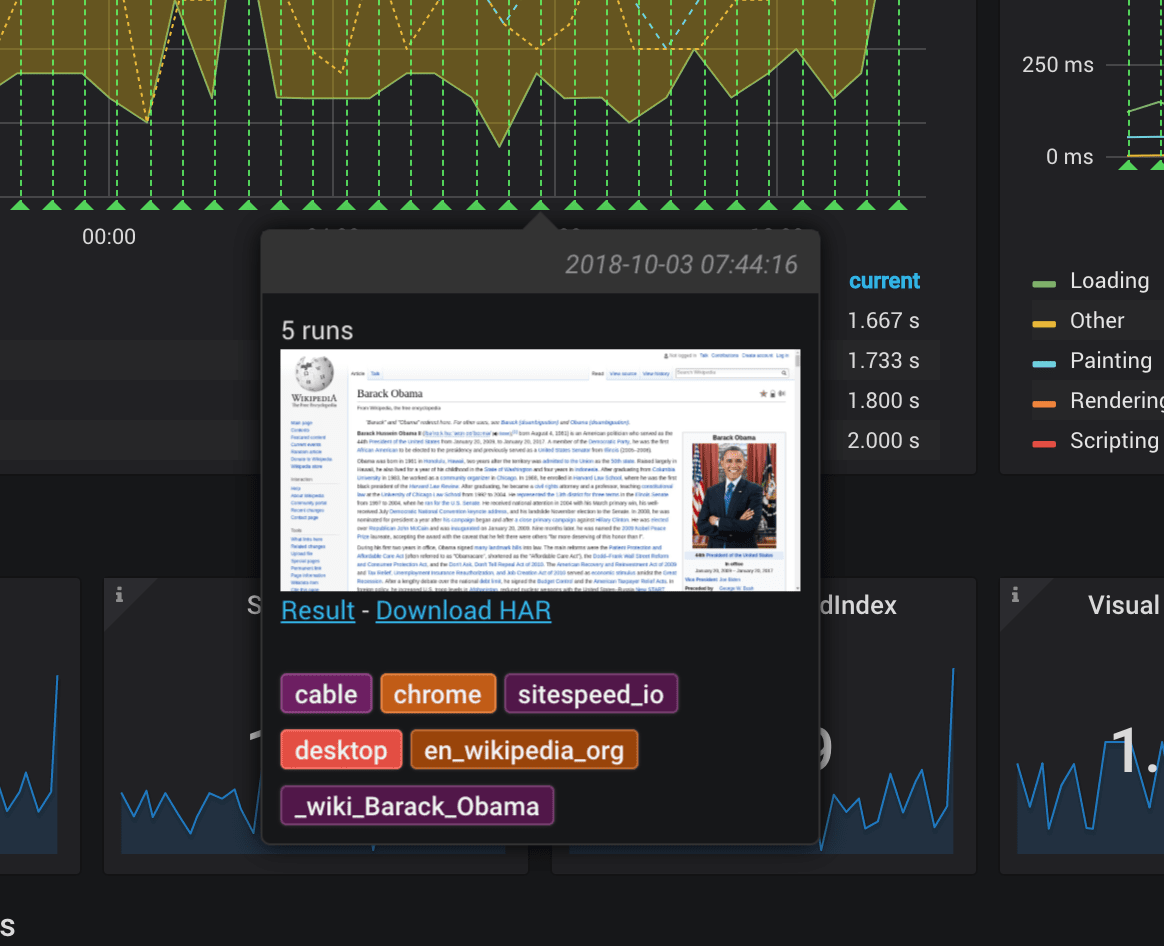This screenshot has height=946, width=1164.
Task: Open the Result link in the tooltip
Action: point(318,610)
